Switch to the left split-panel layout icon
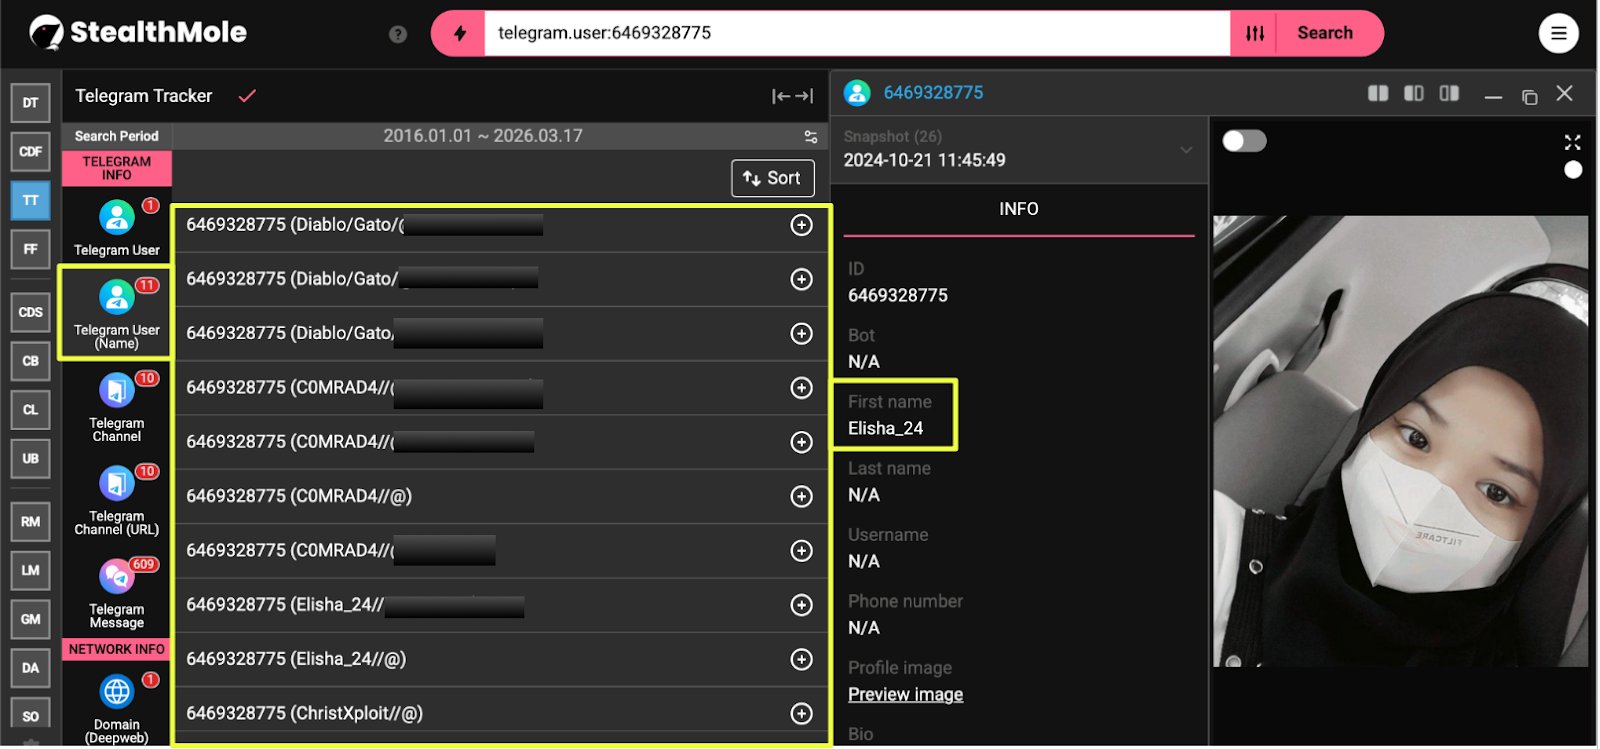The image size is (1600, 749). pos(1378,93)
